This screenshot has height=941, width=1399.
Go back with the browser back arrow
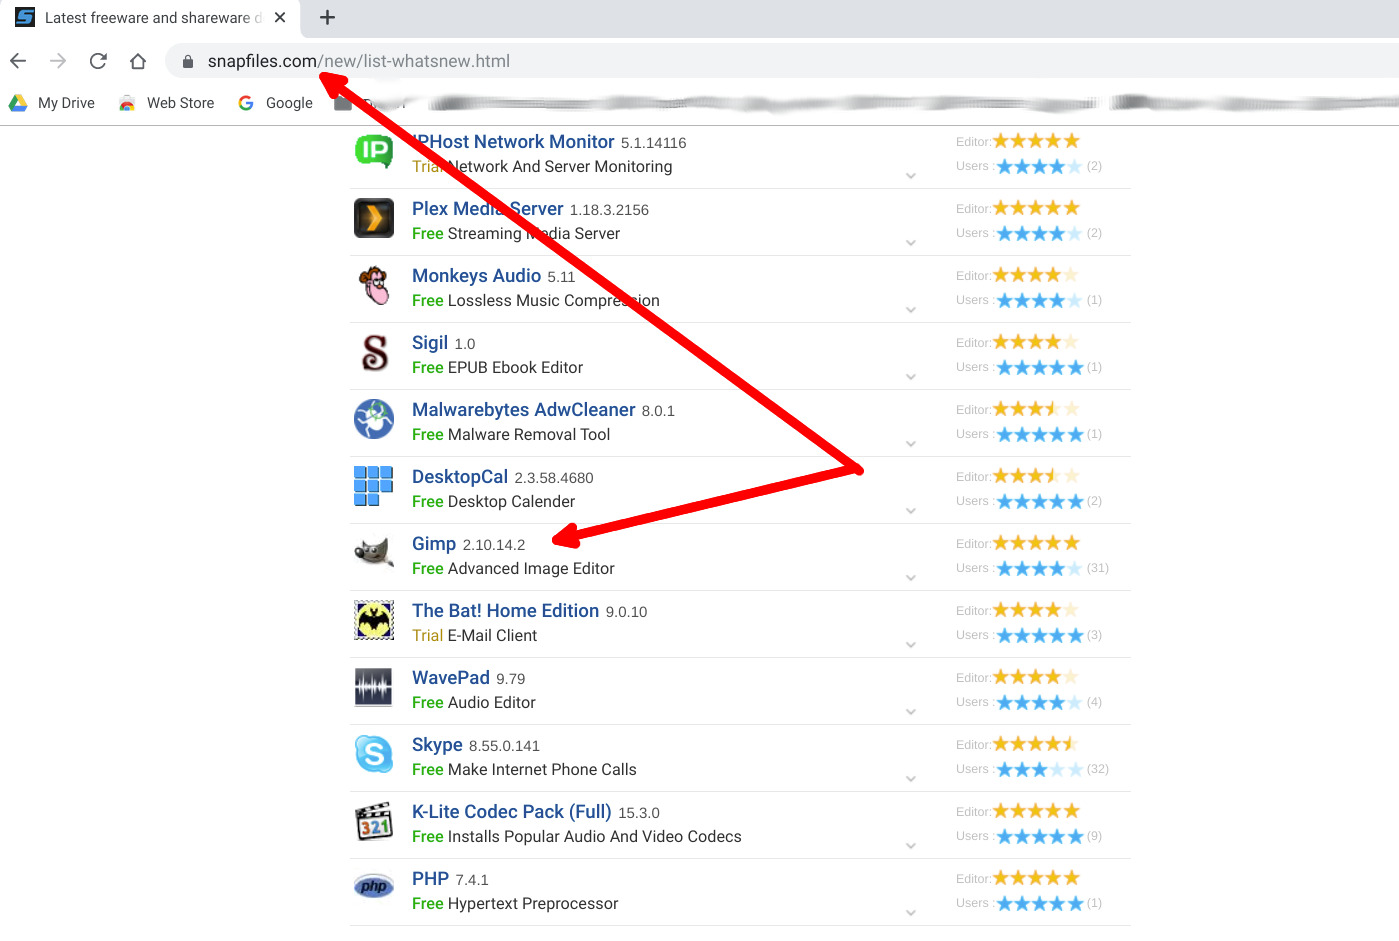click(x=18, y=61)
